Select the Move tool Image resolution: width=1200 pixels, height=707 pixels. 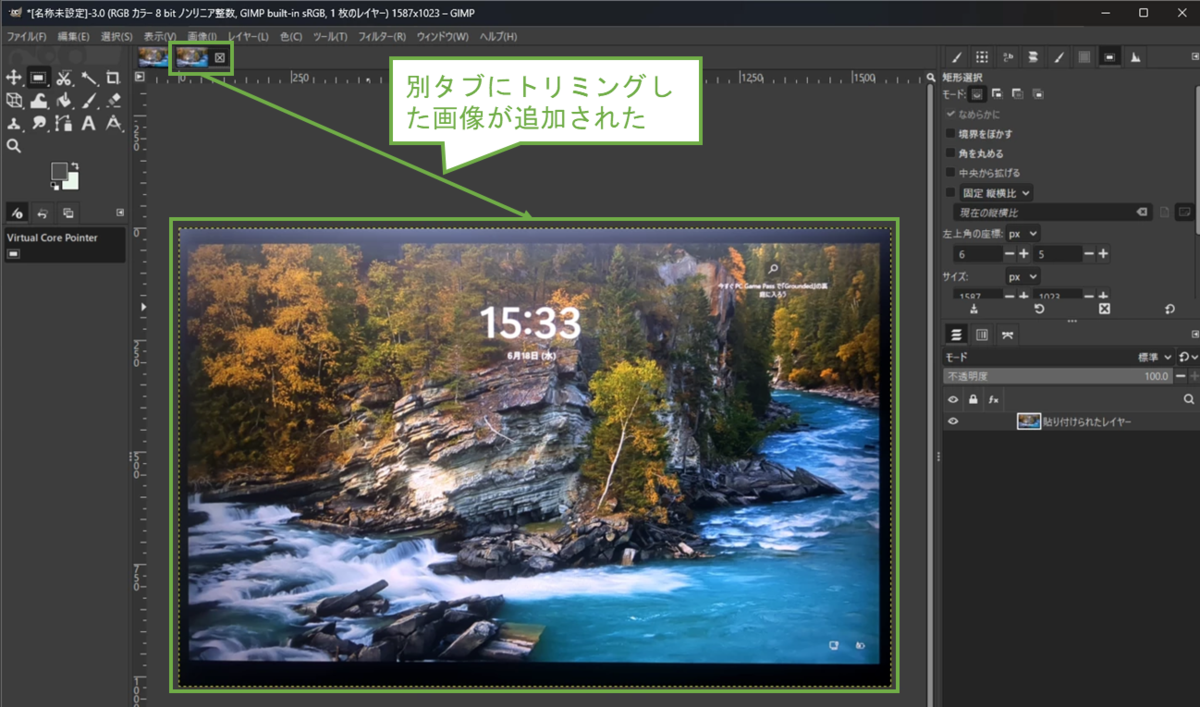tap(14, 77)
